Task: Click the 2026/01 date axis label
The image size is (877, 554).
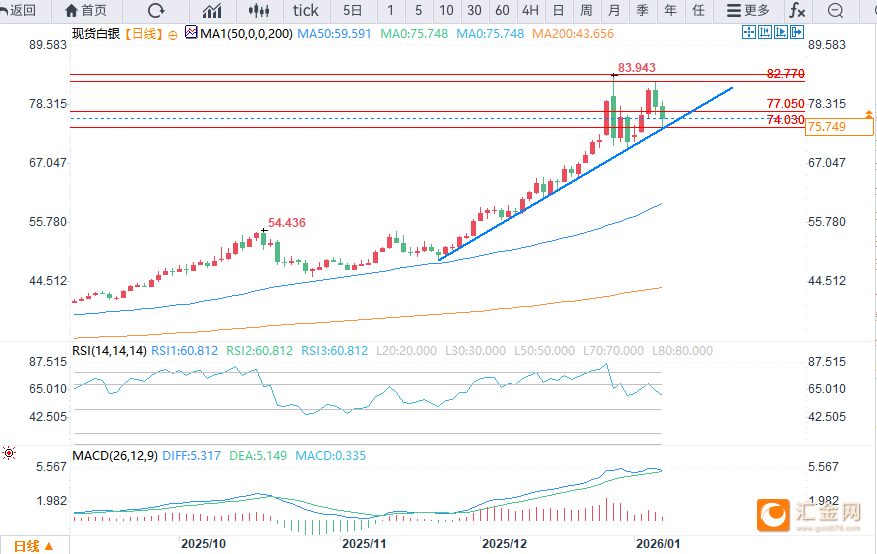Action: tap(658, 543)
